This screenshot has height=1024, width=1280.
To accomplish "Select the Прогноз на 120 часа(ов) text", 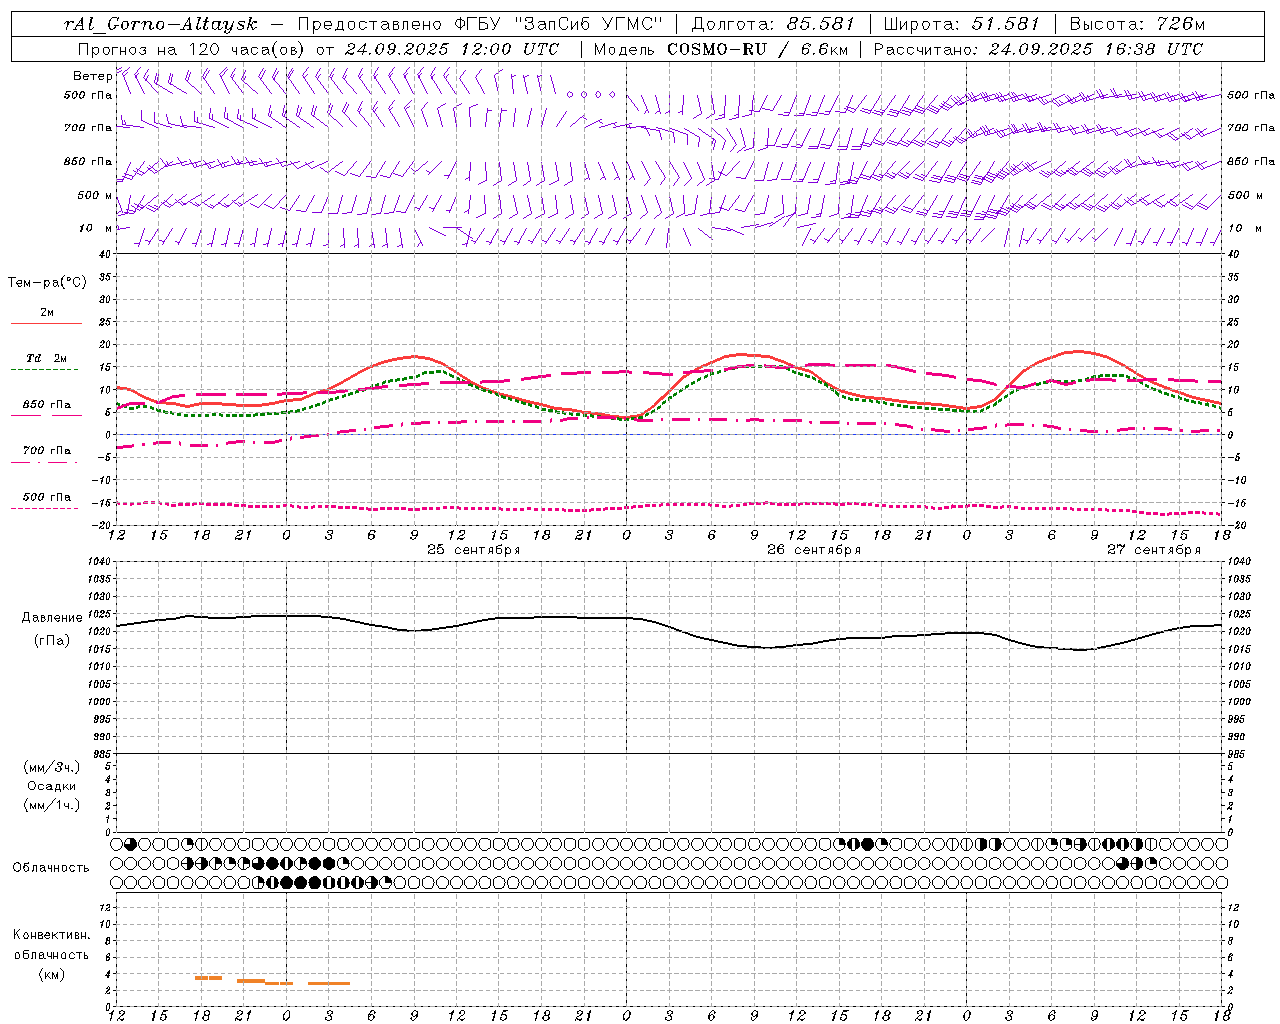I will (x=192, y=49).
